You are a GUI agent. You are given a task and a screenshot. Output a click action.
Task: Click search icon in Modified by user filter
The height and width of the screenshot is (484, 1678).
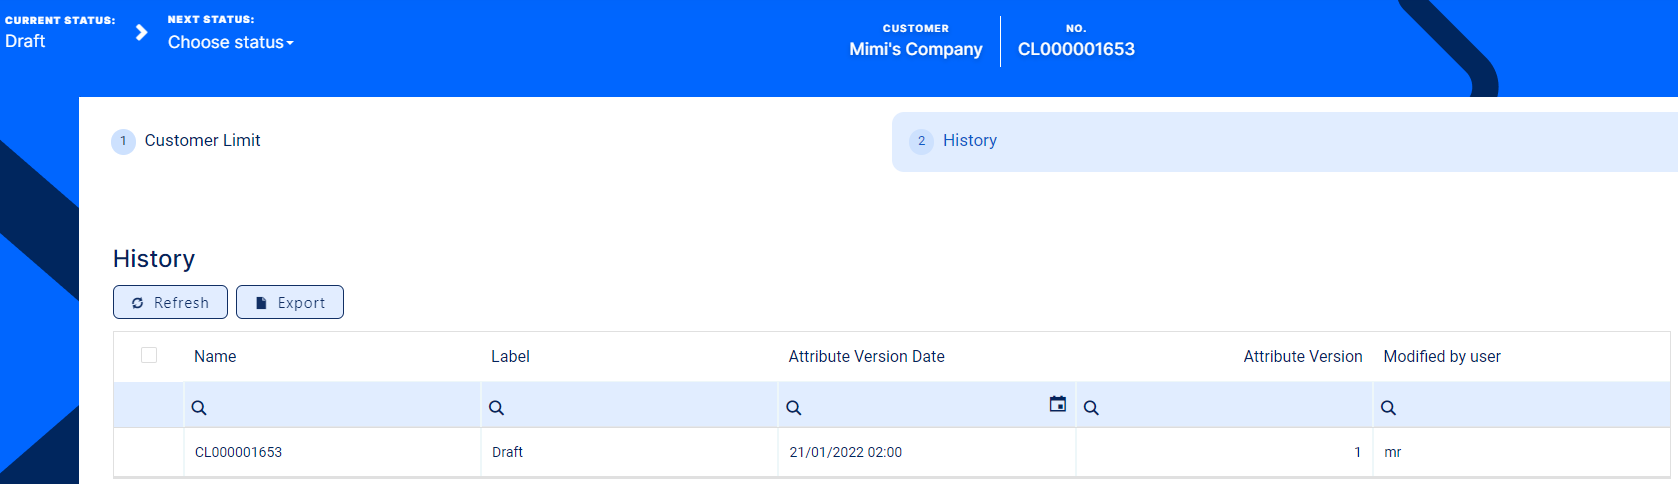coord(1388,408)
